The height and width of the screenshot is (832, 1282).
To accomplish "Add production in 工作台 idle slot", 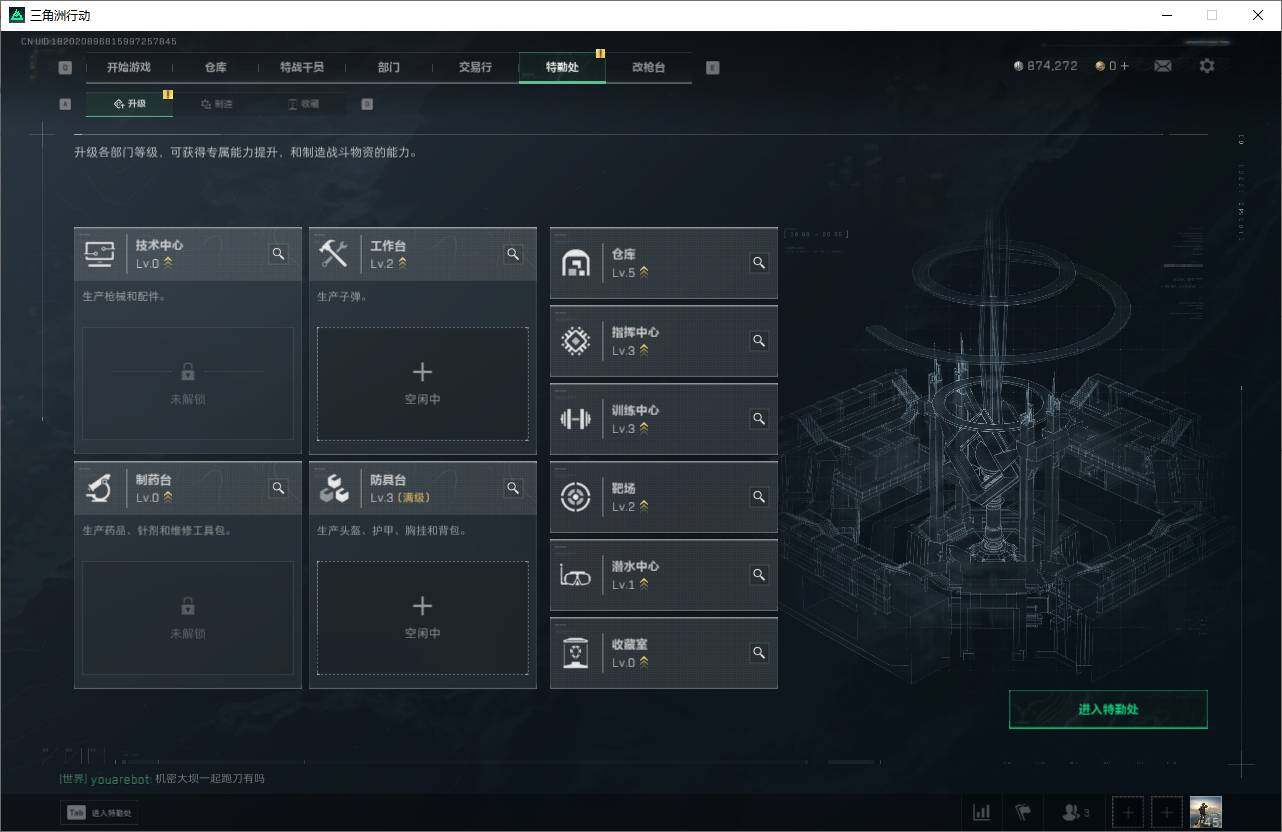I will [422, 384].
